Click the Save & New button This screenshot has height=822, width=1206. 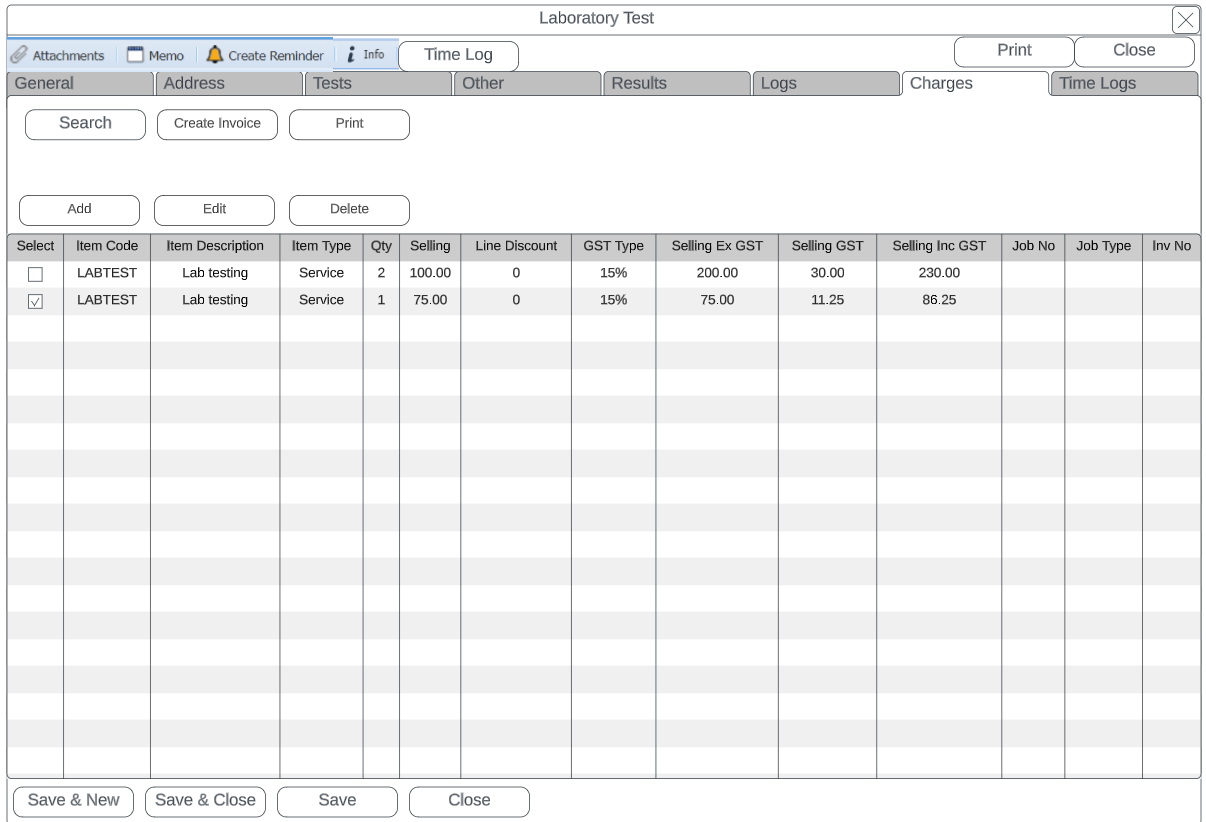point(73,801)
